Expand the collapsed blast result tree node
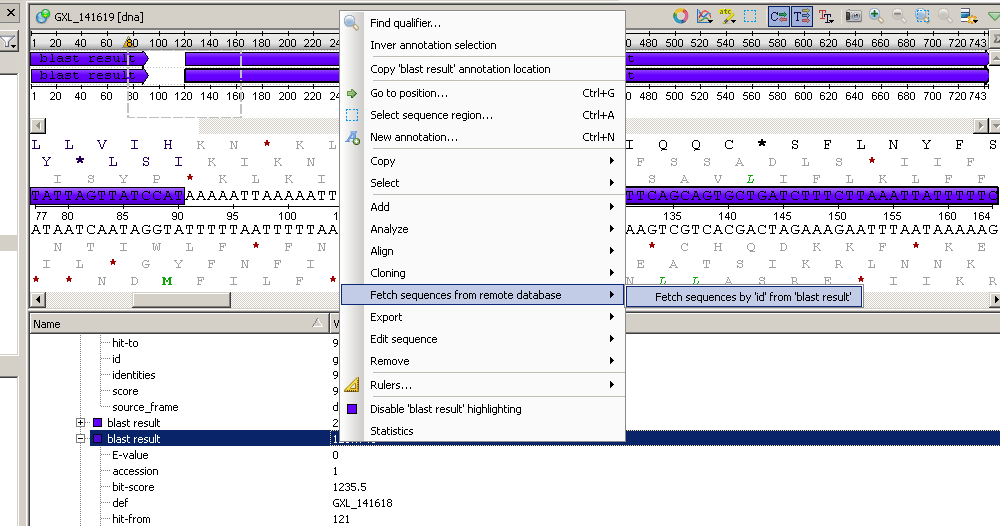 [81, 423]
